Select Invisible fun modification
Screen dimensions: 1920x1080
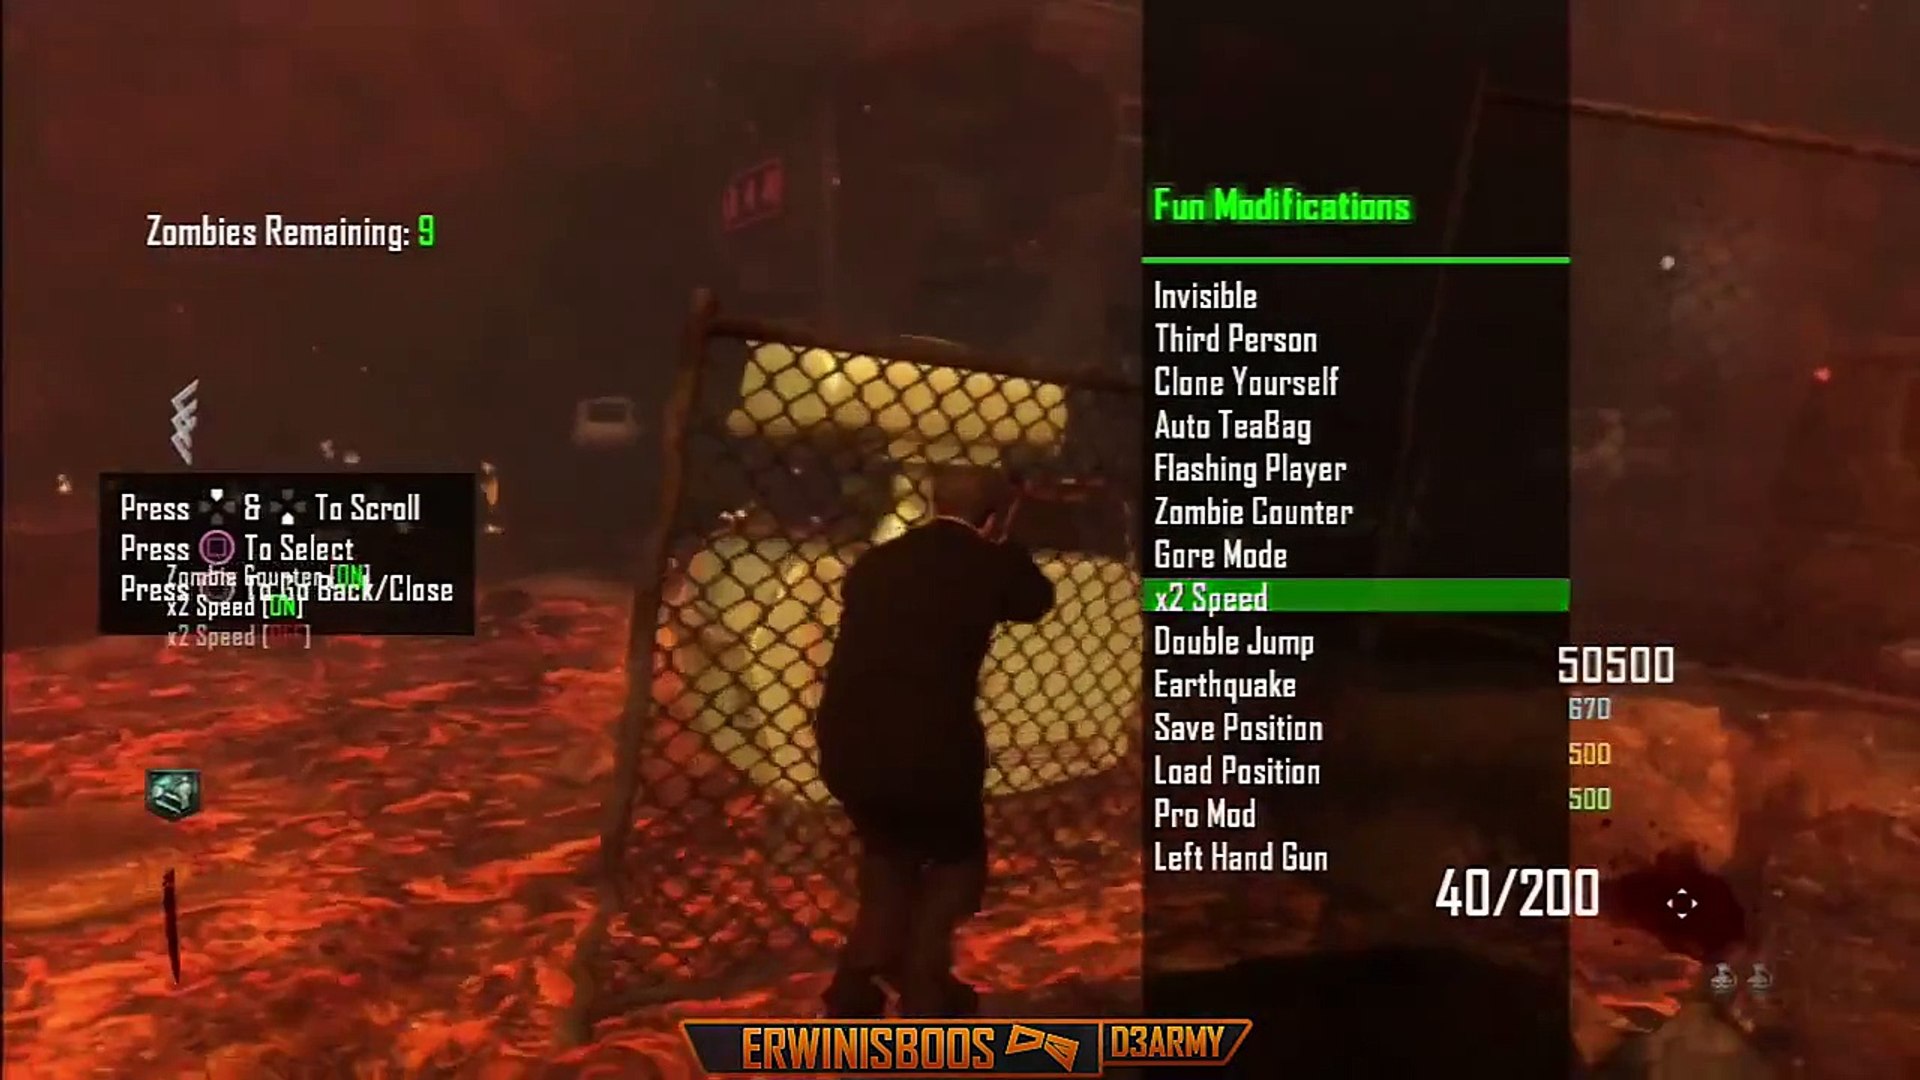[x=1205, y=295]
